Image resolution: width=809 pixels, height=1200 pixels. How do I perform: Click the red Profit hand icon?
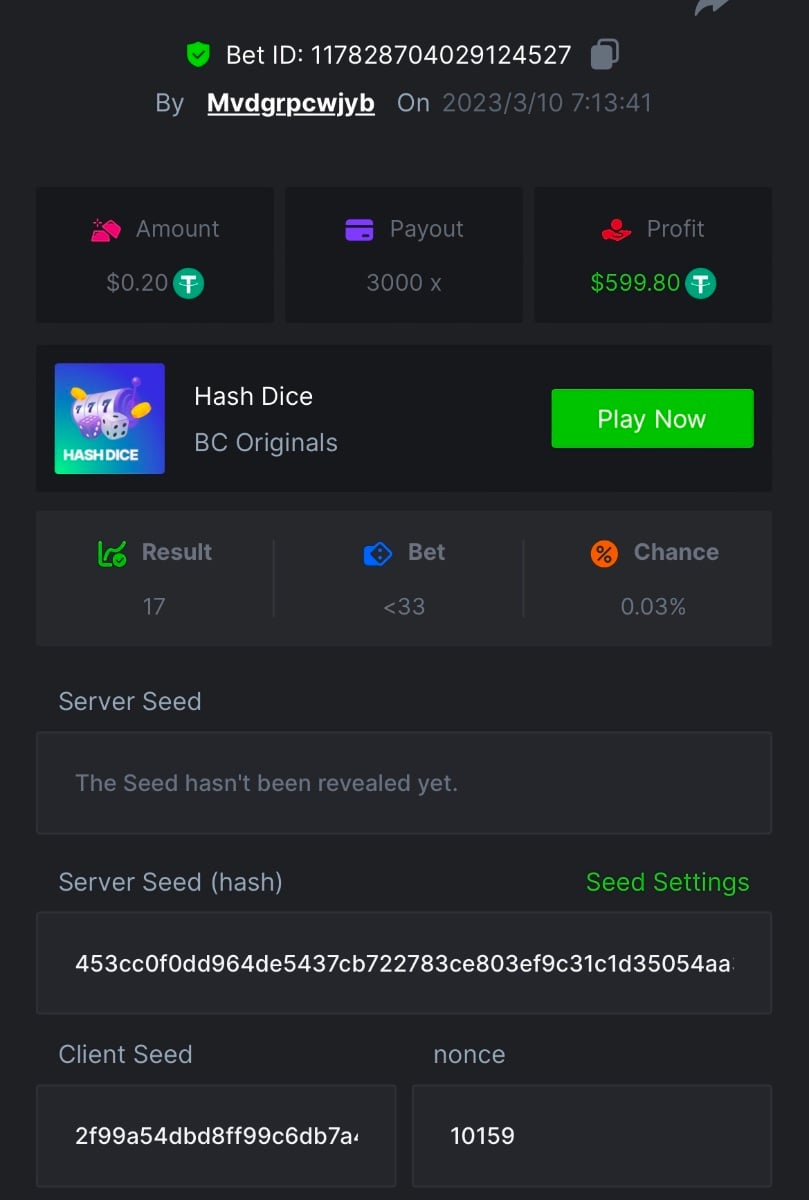pyautogui.click(x=616, y=229)
